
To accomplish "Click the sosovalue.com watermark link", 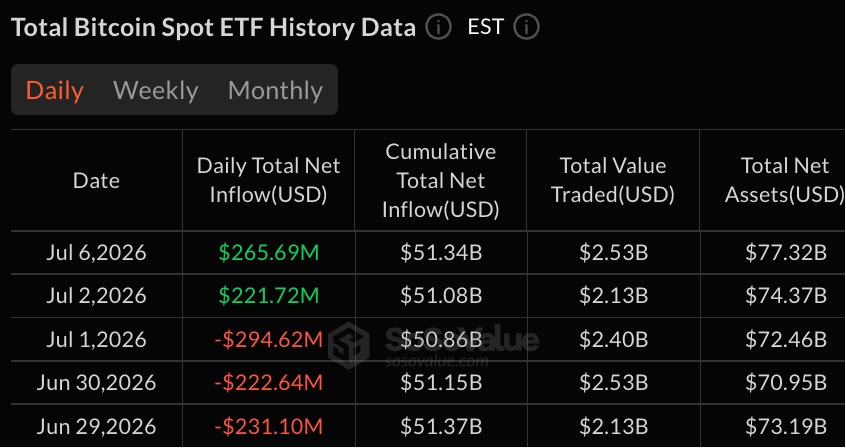I will [437, 361].
